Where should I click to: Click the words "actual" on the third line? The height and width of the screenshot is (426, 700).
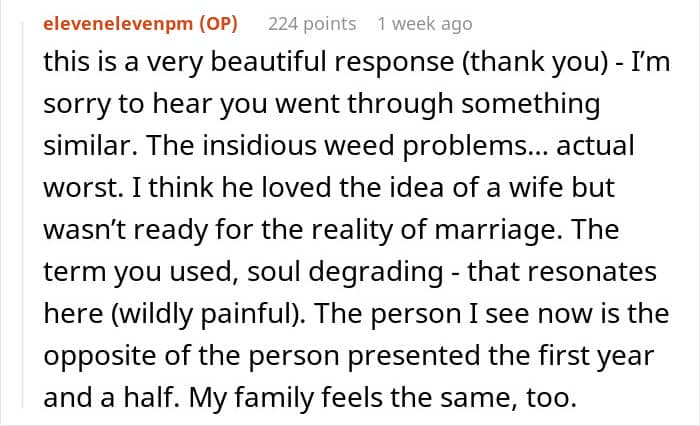coord(595,146)
